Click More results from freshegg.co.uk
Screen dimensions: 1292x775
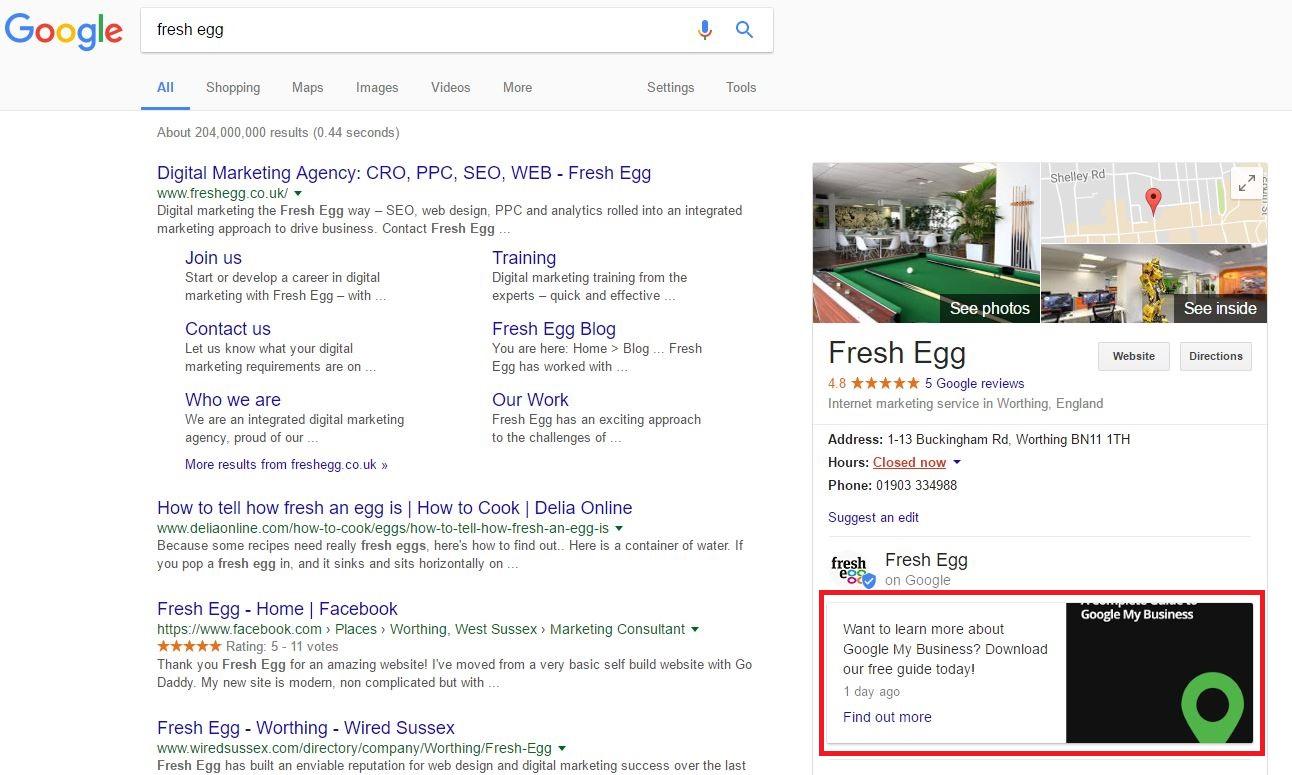coord(286,465)
